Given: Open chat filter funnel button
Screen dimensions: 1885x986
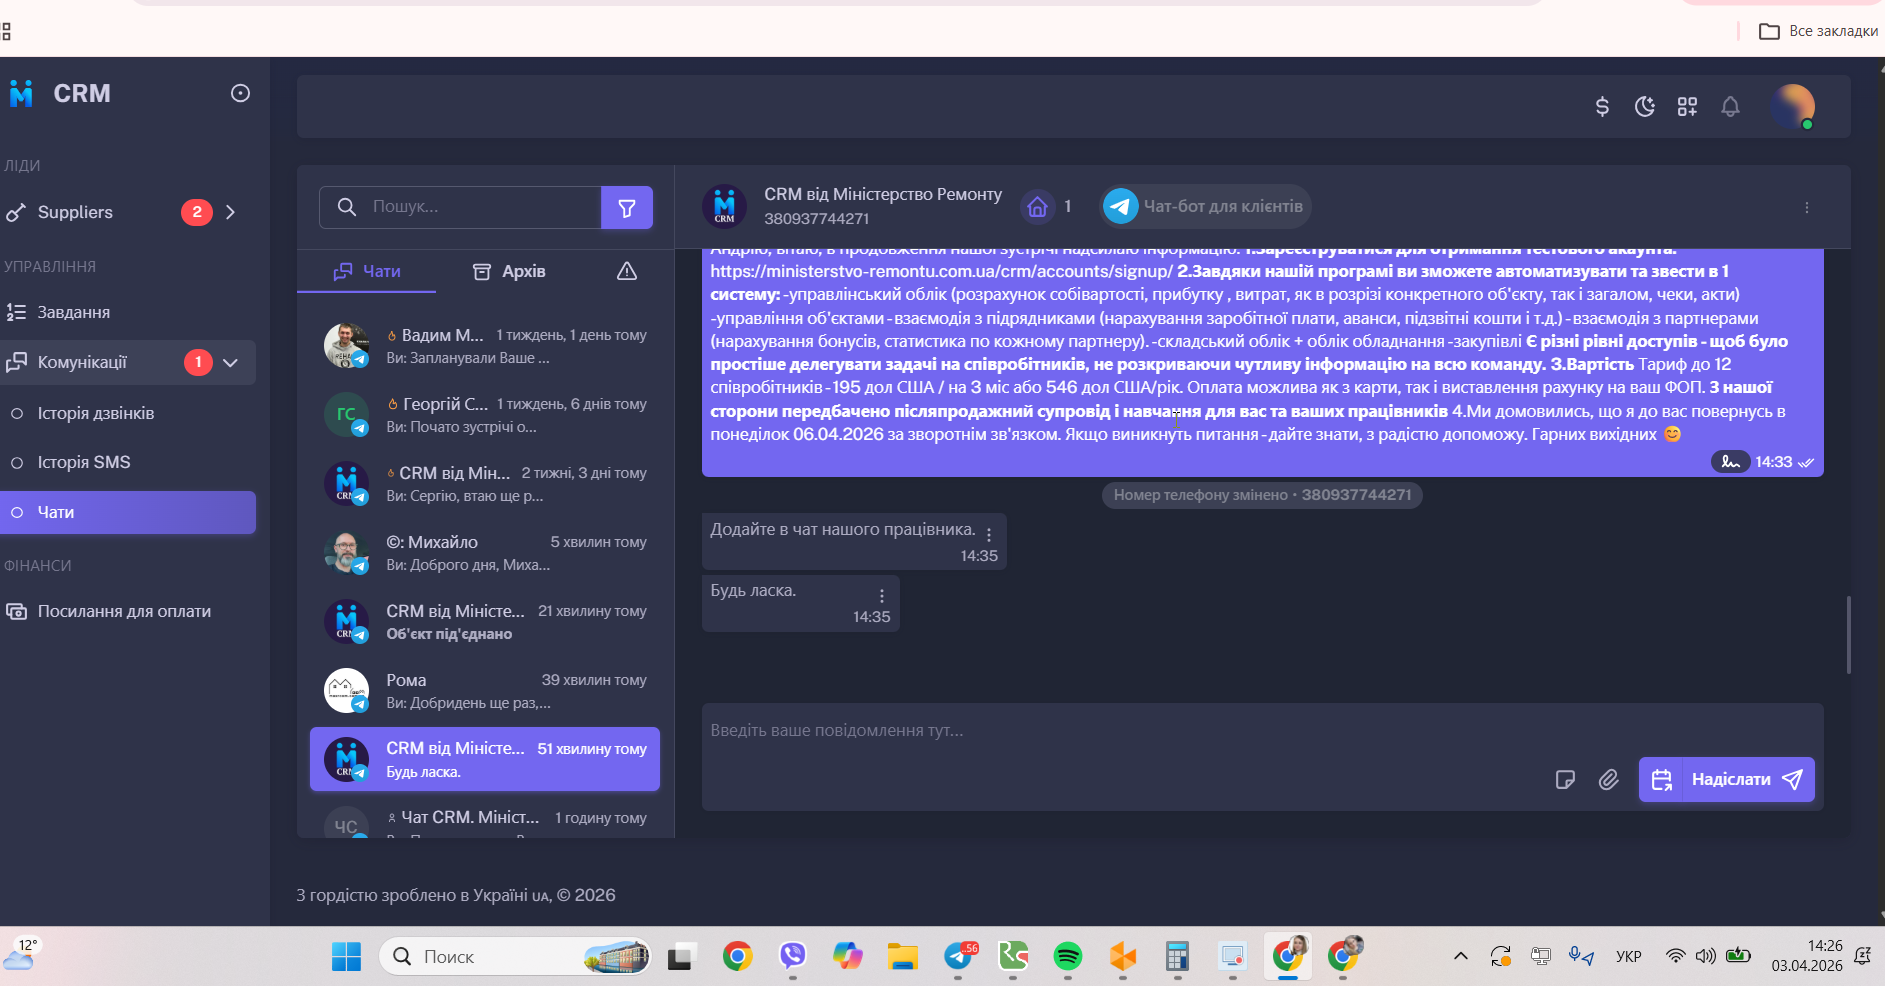Looking at the screenshot, I should point(627,207).
